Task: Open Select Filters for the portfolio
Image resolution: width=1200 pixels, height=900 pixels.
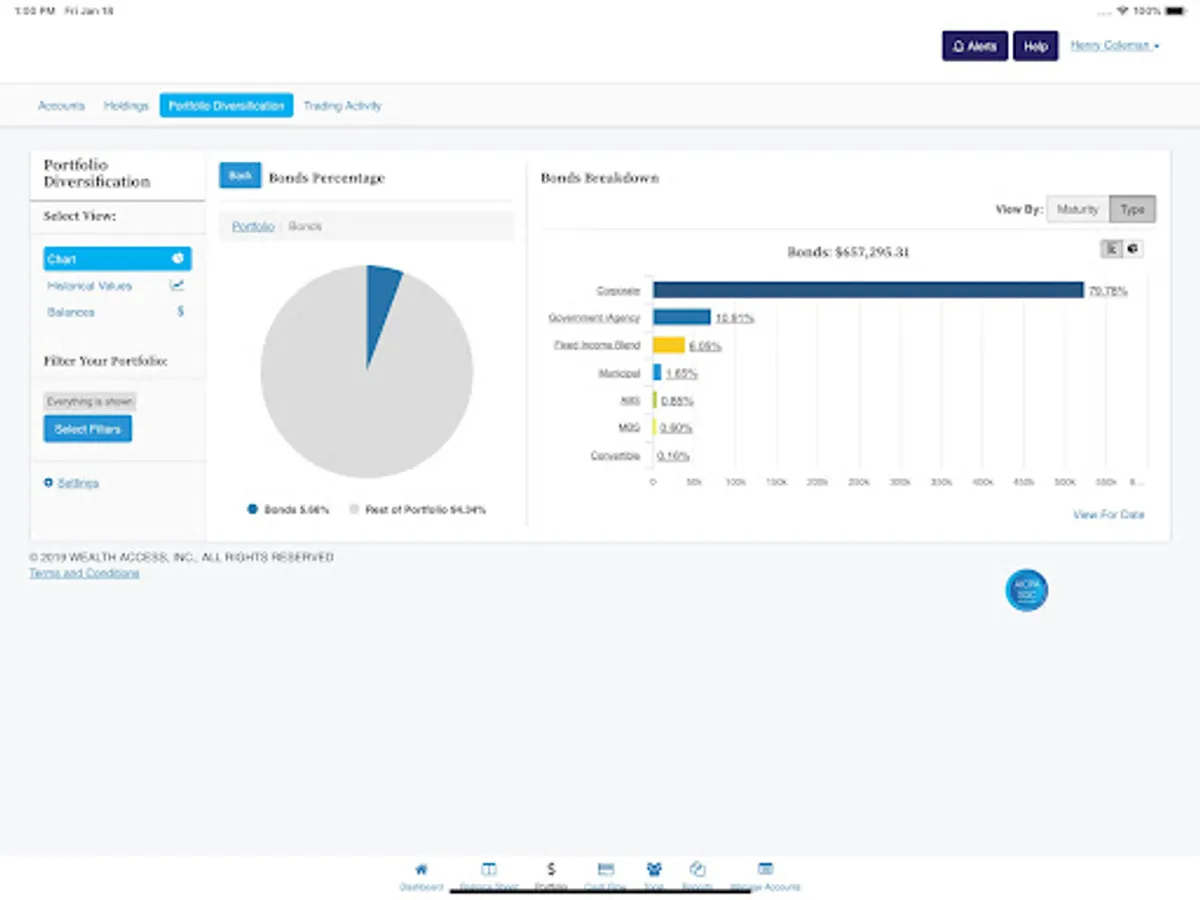Action: pyautogui.click(x=87, y=428)
